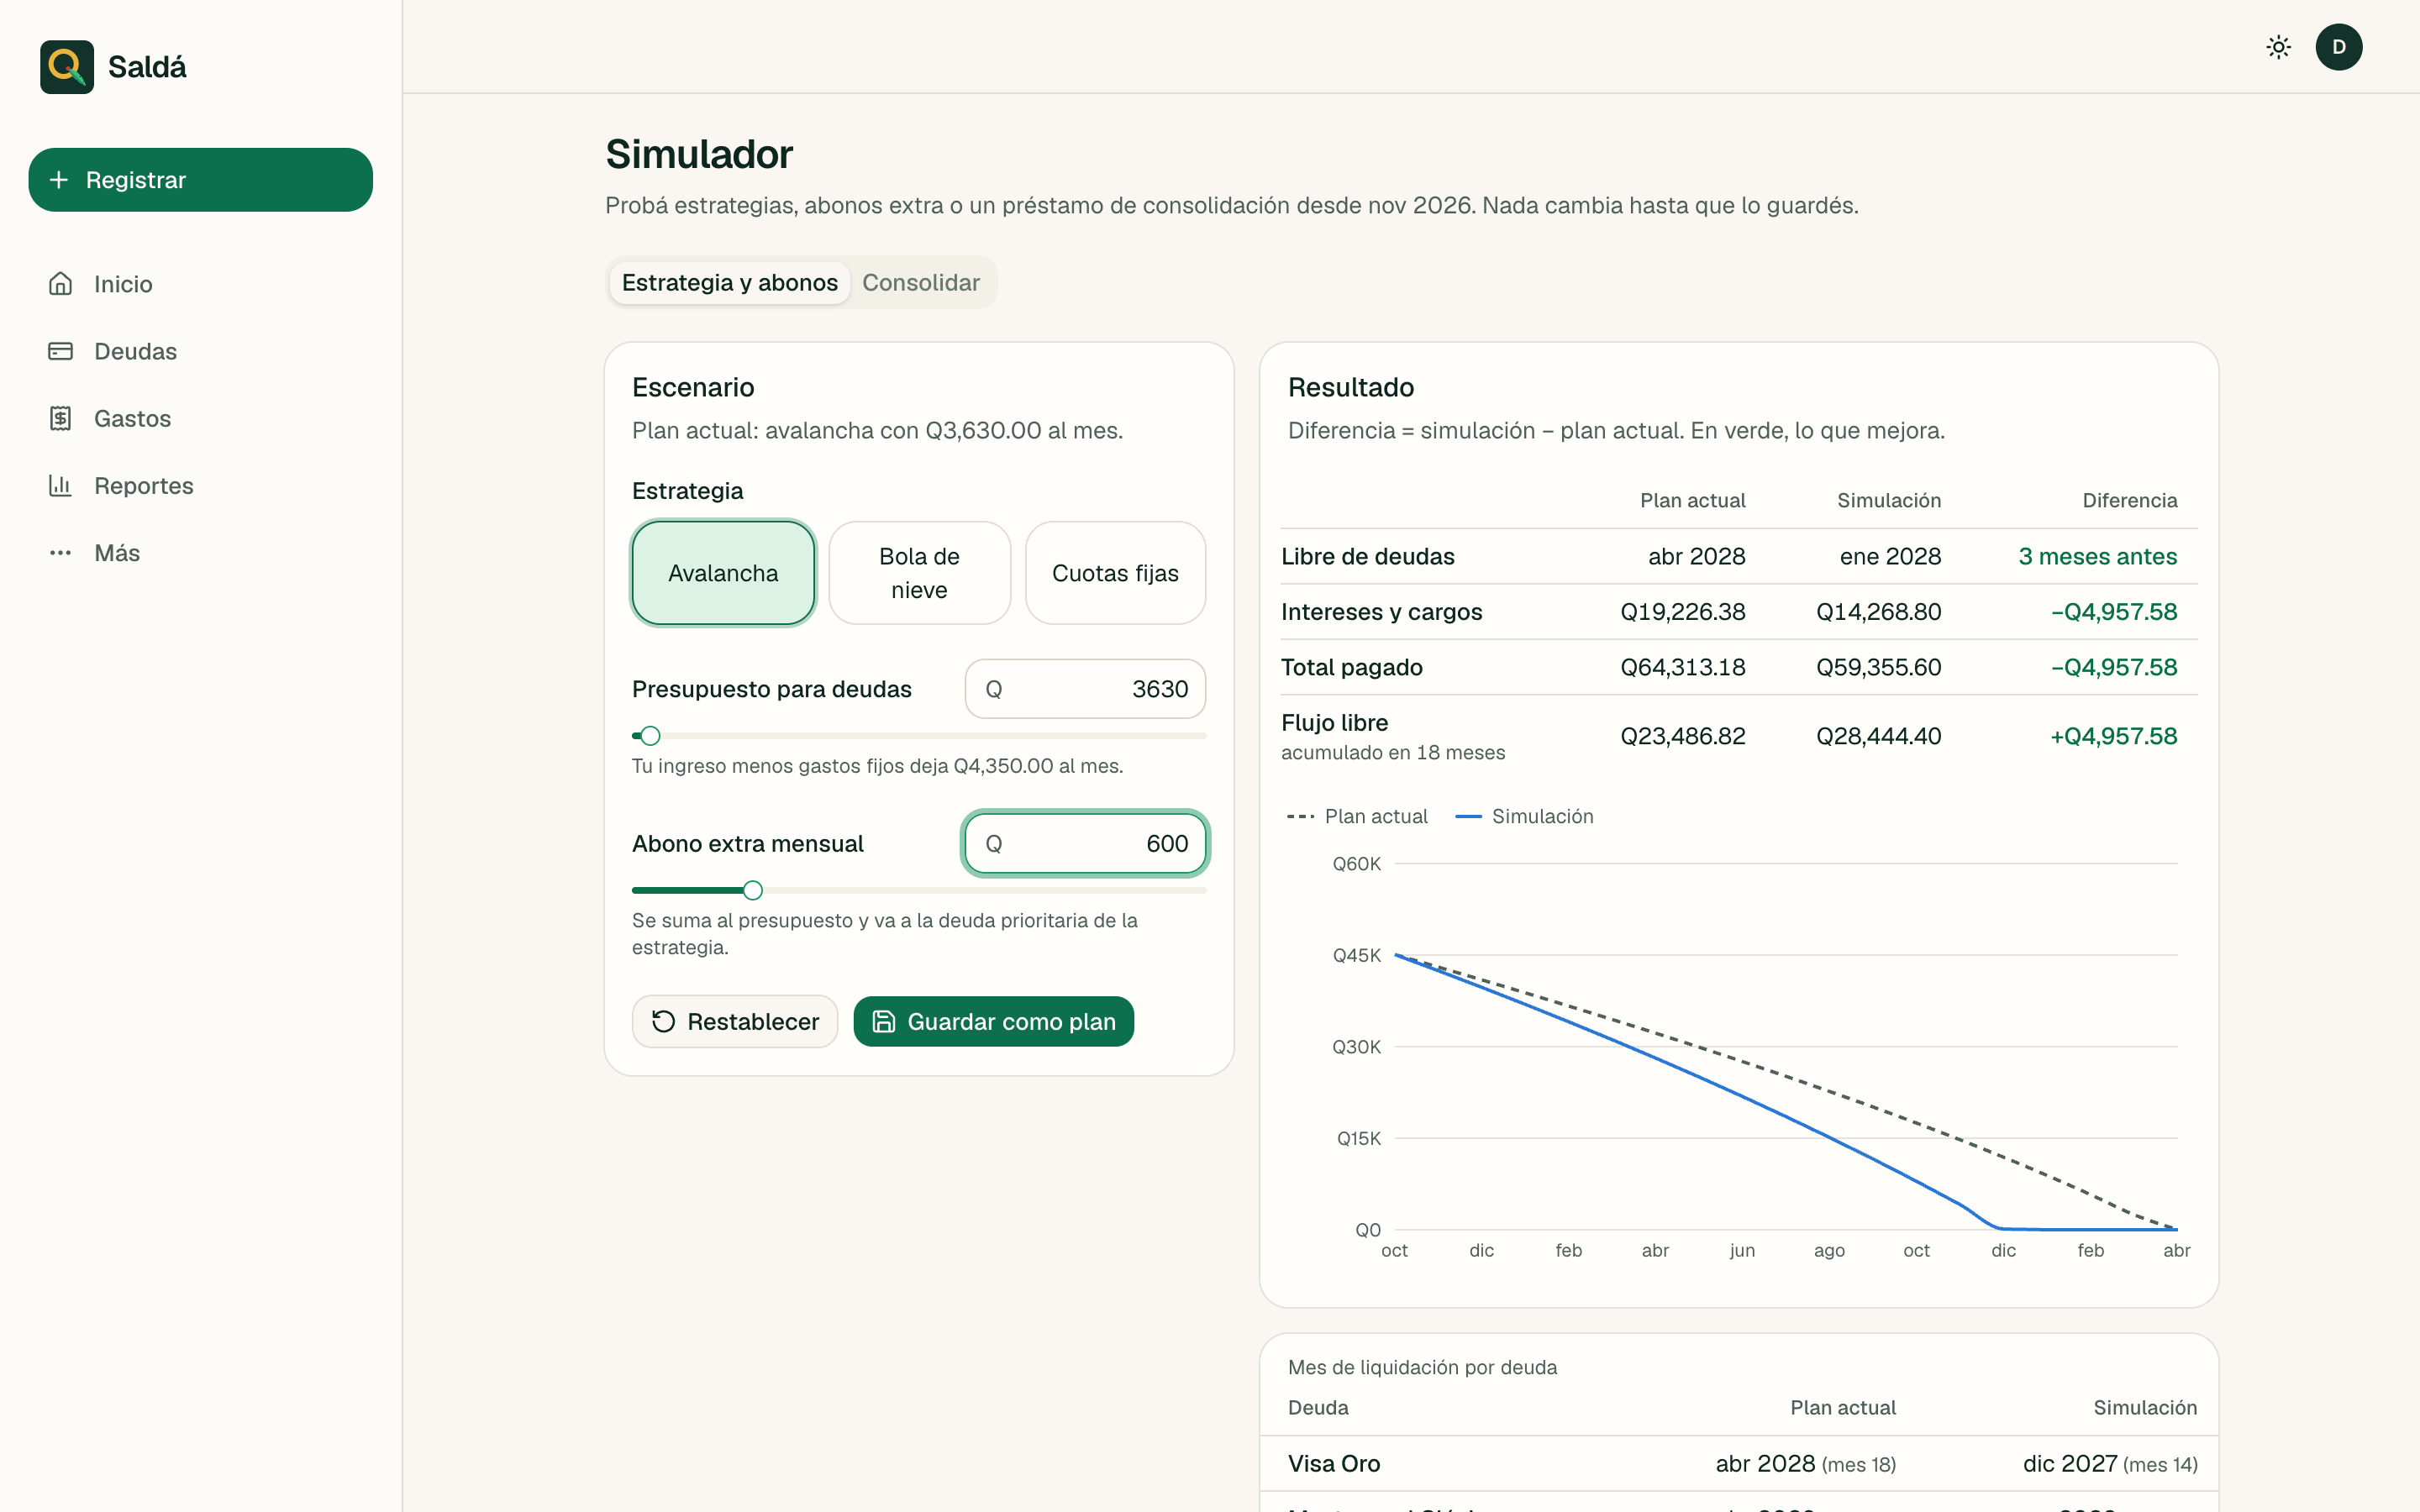
Task: Open Gastos in the sidebar
Action: pyautogui.click(x=200, y=418)
